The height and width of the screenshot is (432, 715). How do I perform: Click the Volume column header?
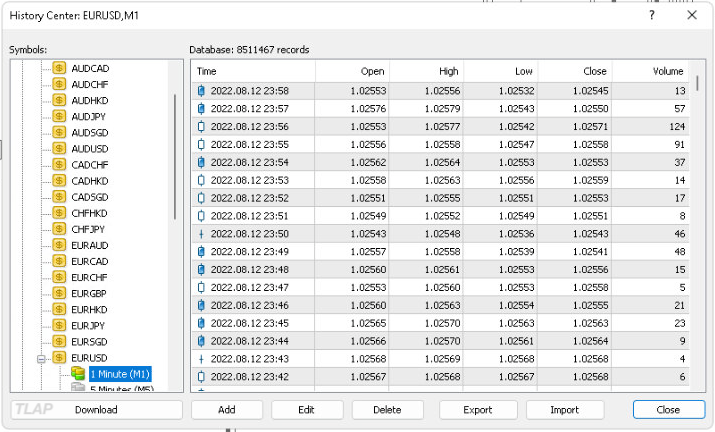(x=651, y=71)
